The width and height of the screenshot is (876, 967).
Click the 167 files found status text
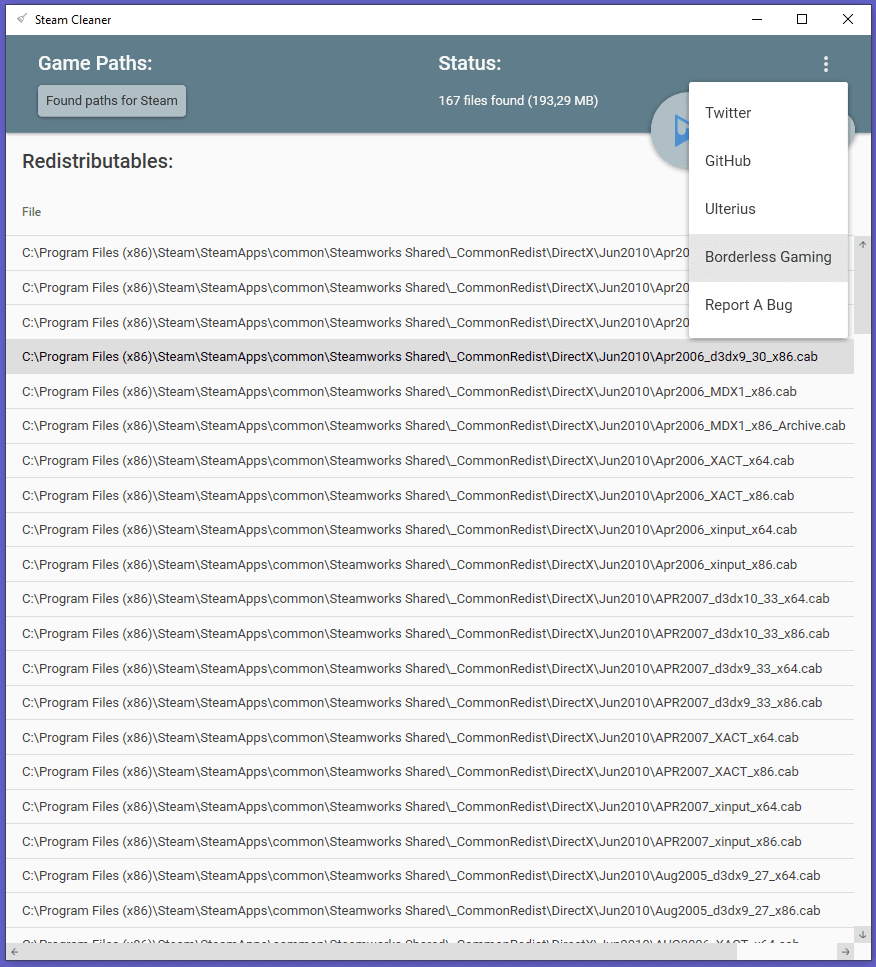click(518, 101)
